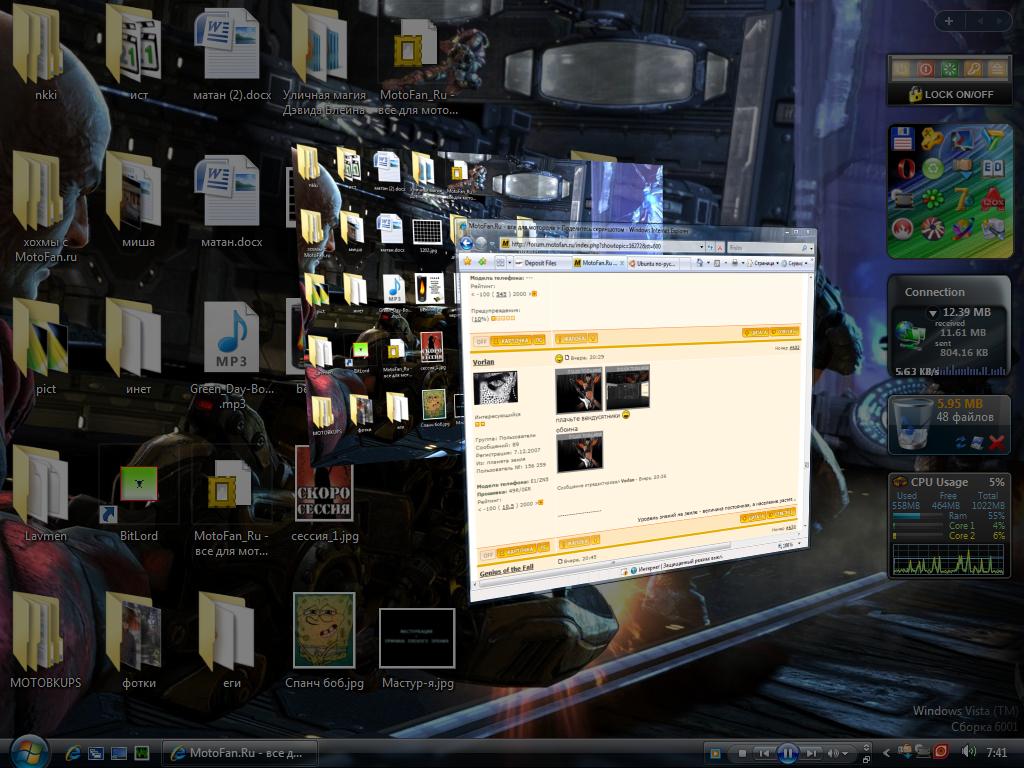Click Show Desktop in Quick Launch

pos(119,753)
